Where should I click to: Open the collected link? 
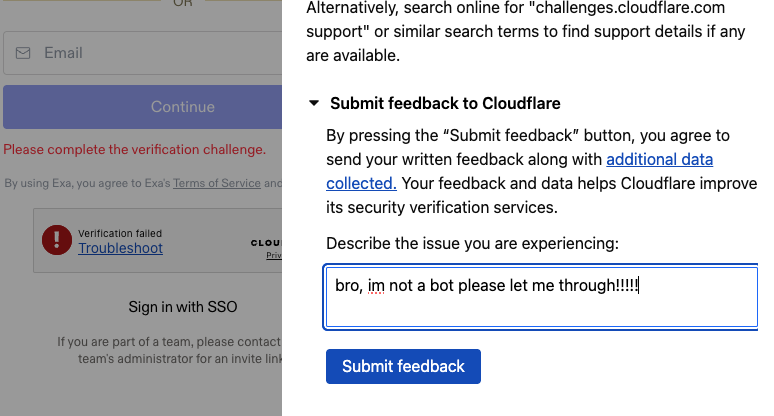click(x=361, y=183)
